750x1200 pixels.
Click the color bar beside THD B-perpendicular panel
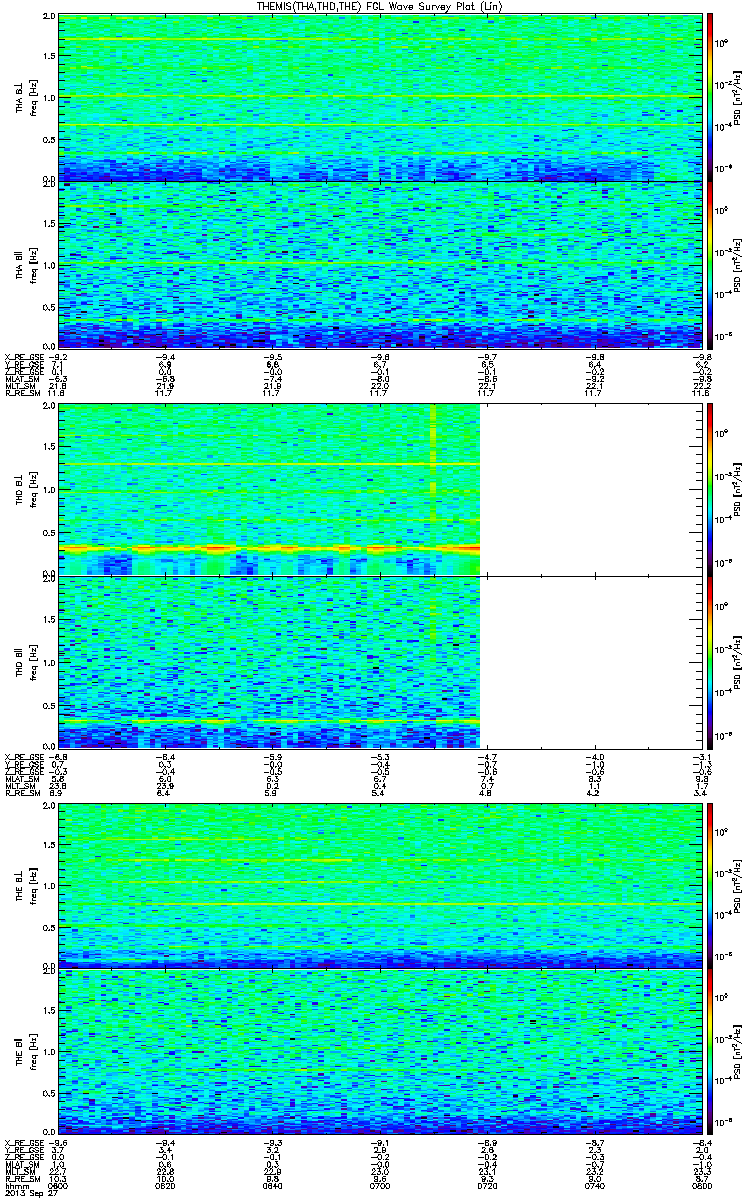point(710,489)
